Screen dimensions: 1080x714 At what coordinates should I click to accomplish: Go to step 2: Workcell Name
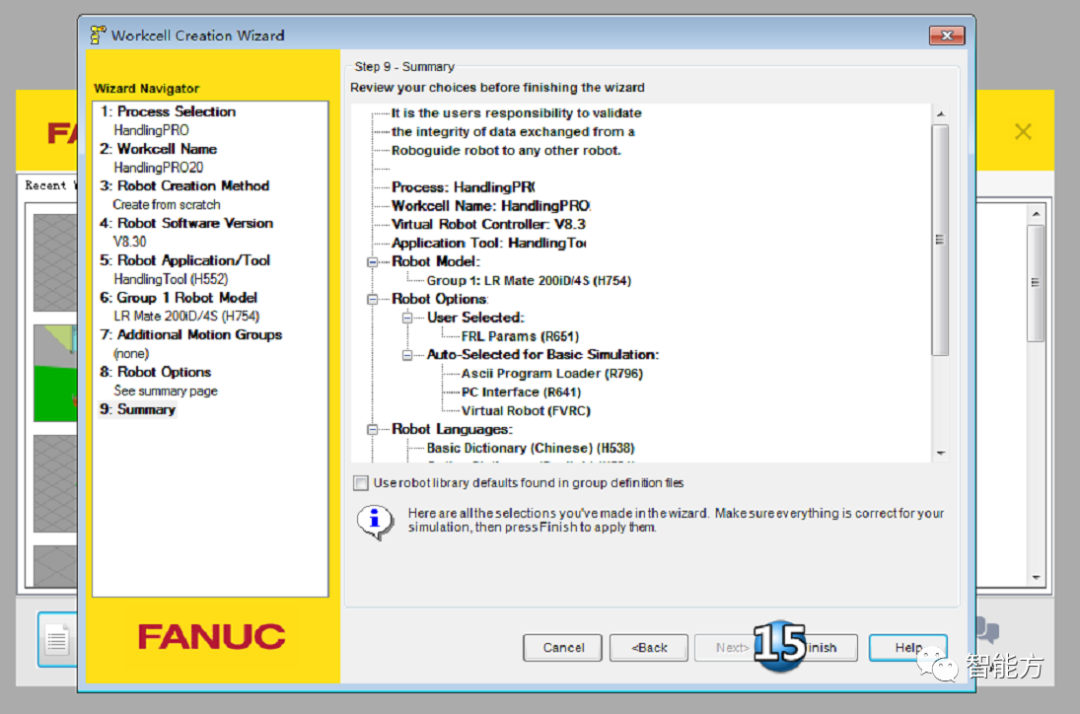158,149
